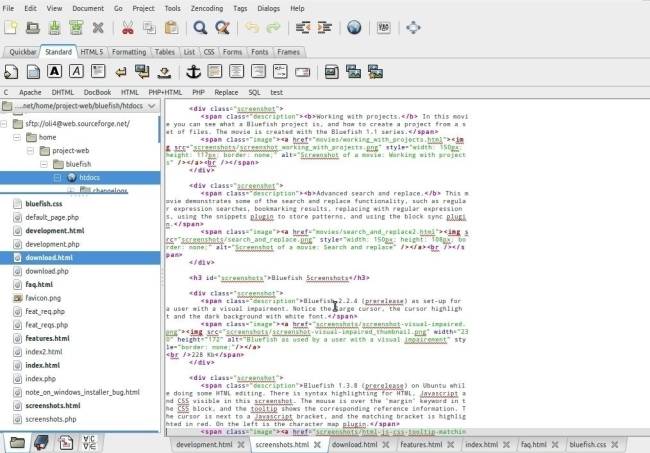Click the Save file toolbar icon
The width and height of the screenshot is (650, 453).
click(x=54, y=28)
